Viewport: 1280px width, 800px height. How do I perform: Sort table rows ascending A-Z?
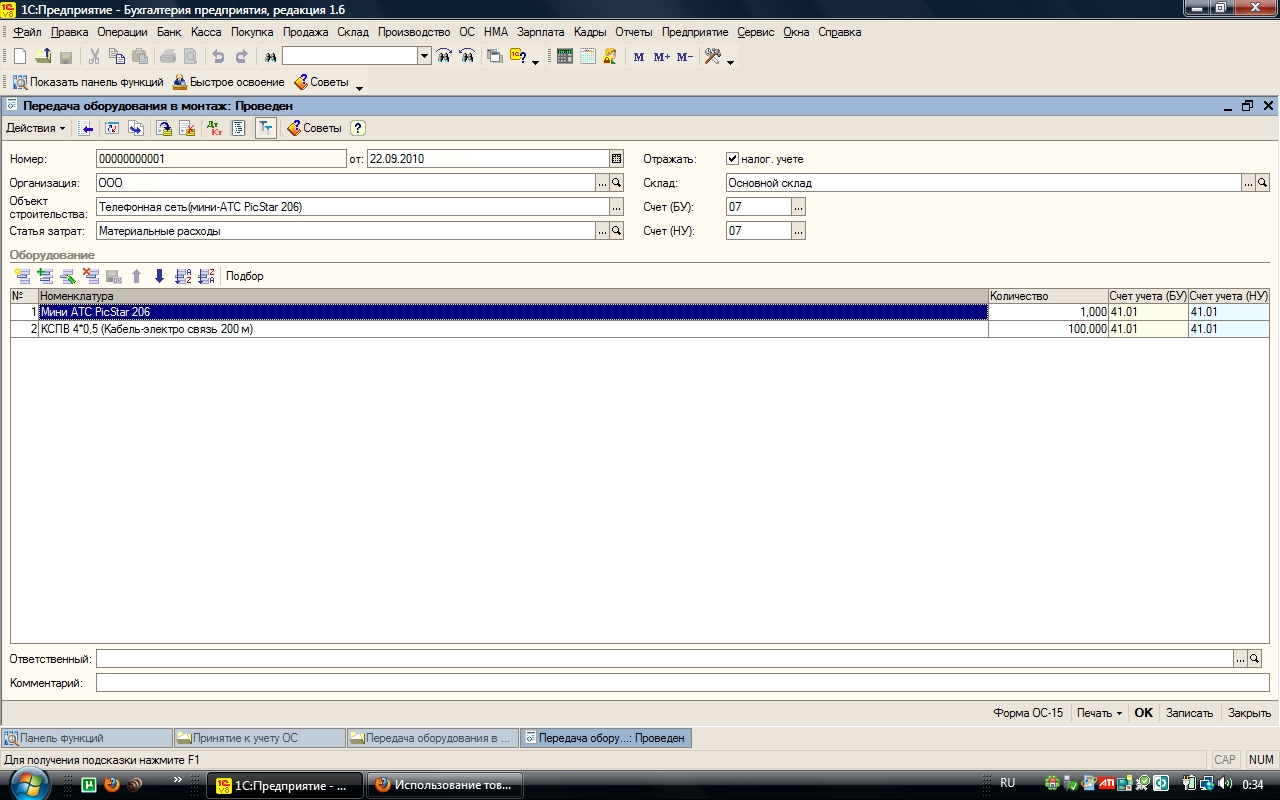coord(182,276)
